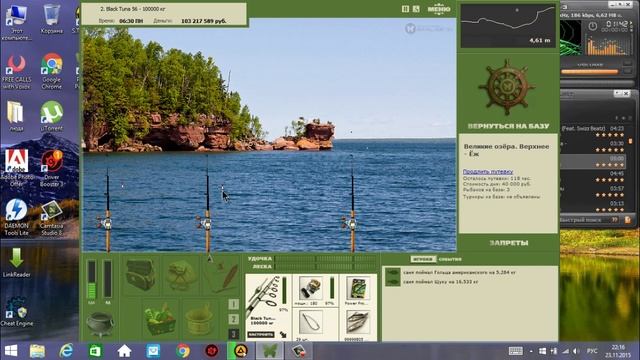
Task: Click the depth sonar map display
Action: coord(508,26)
